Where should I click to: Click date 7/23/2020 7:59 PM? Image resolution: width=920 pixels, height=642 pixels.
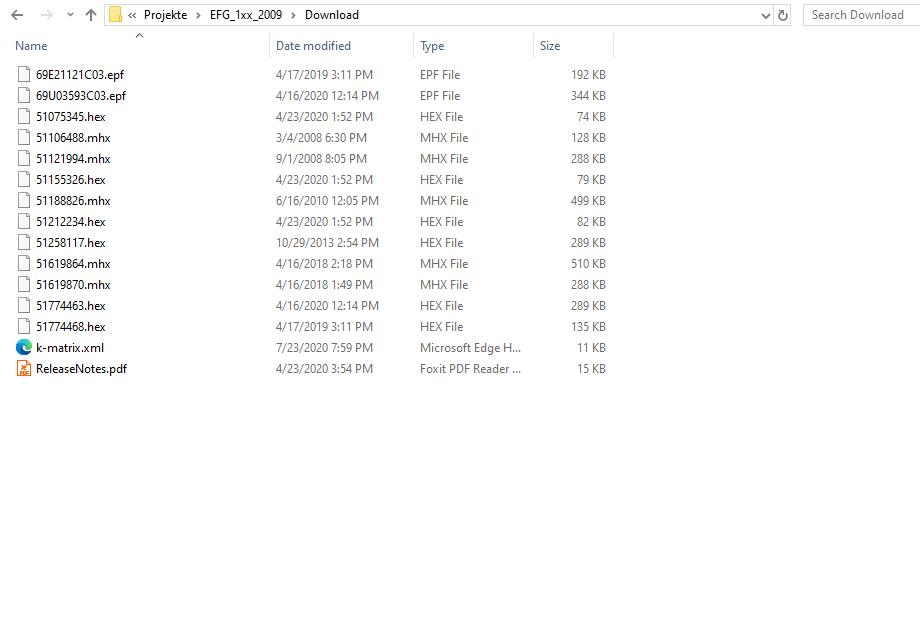[324, 348]
